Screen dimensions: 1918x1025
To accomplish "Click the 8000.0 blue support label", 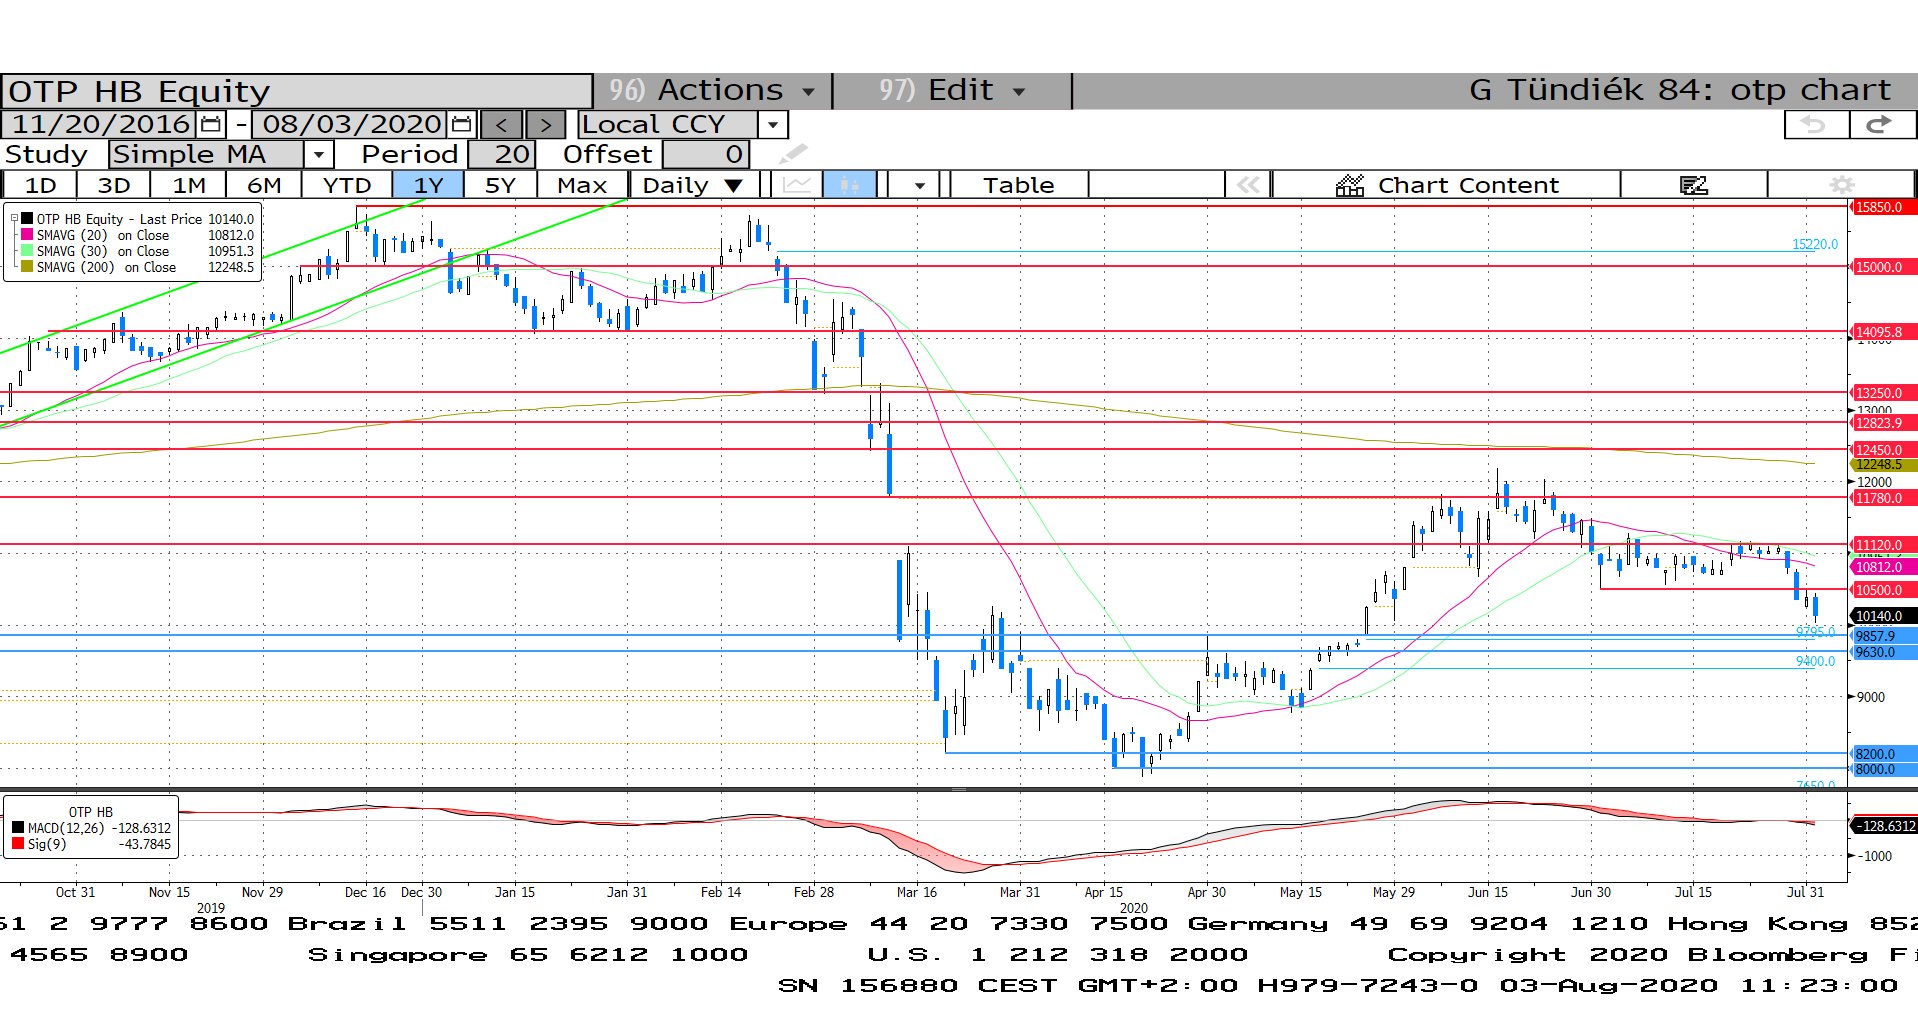I will click(x=1884, y=769).
